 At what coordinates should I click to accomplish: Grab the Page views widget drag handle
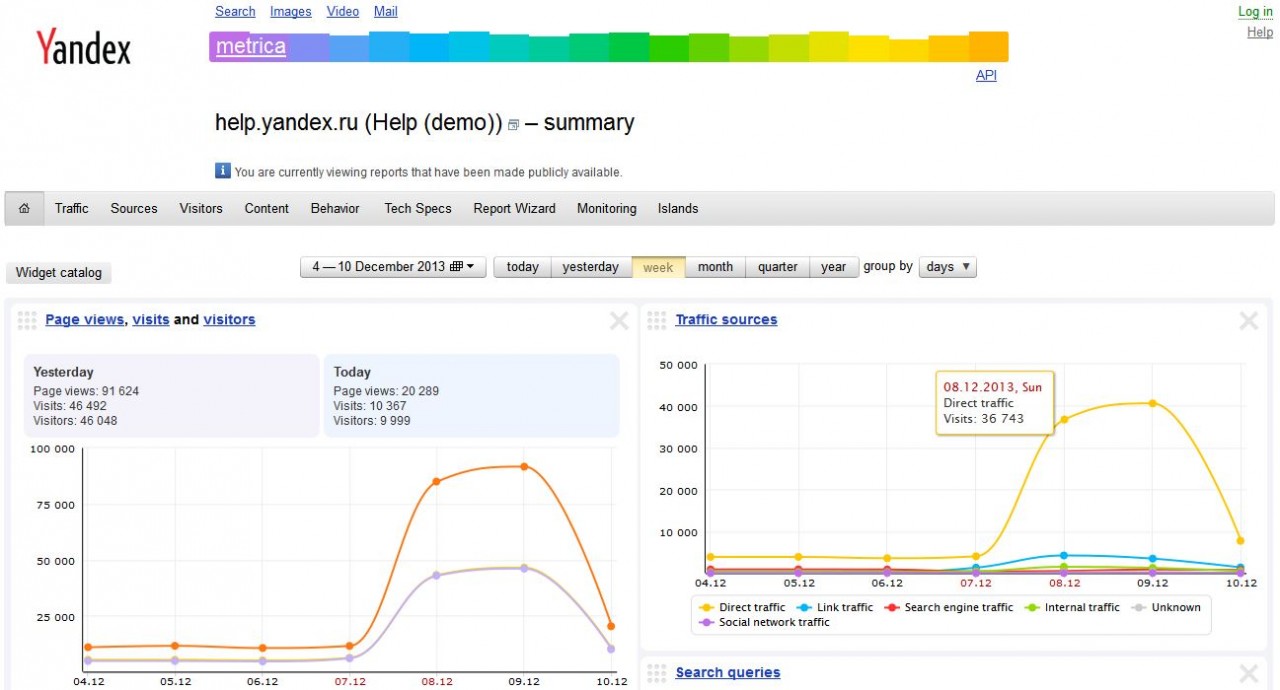click(x=27, y=320)
